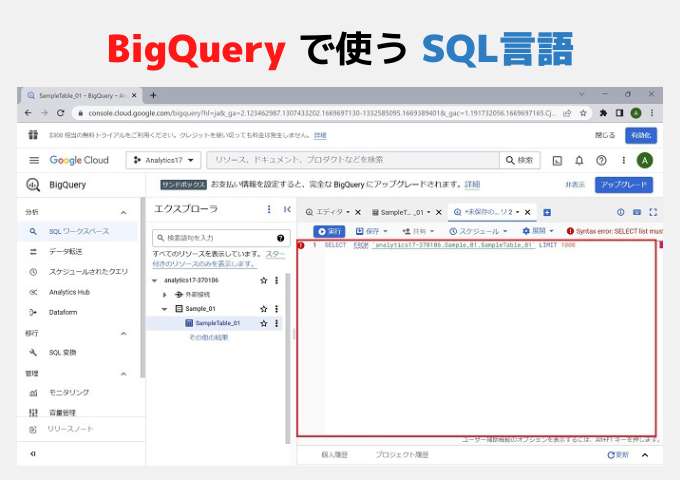Open the notifications bell icon

click(579, 161)
